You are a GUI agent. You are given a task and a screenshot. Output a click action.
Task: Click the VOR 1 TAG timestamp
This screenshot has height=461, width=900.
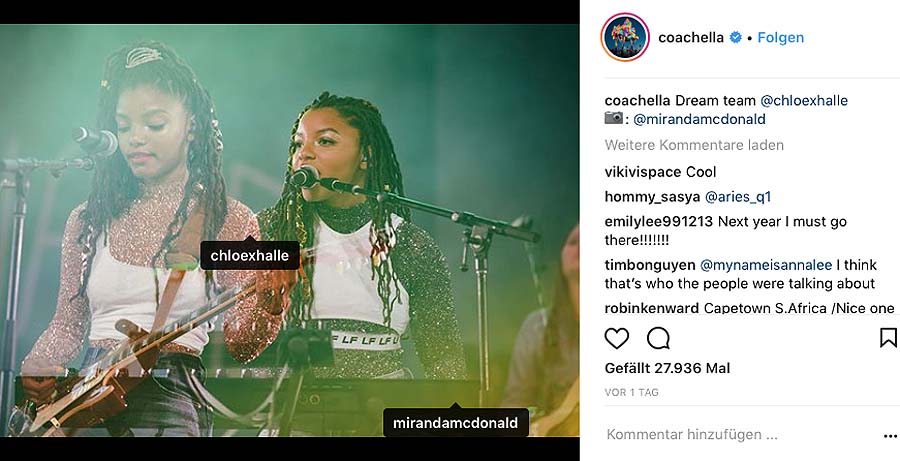631,393
